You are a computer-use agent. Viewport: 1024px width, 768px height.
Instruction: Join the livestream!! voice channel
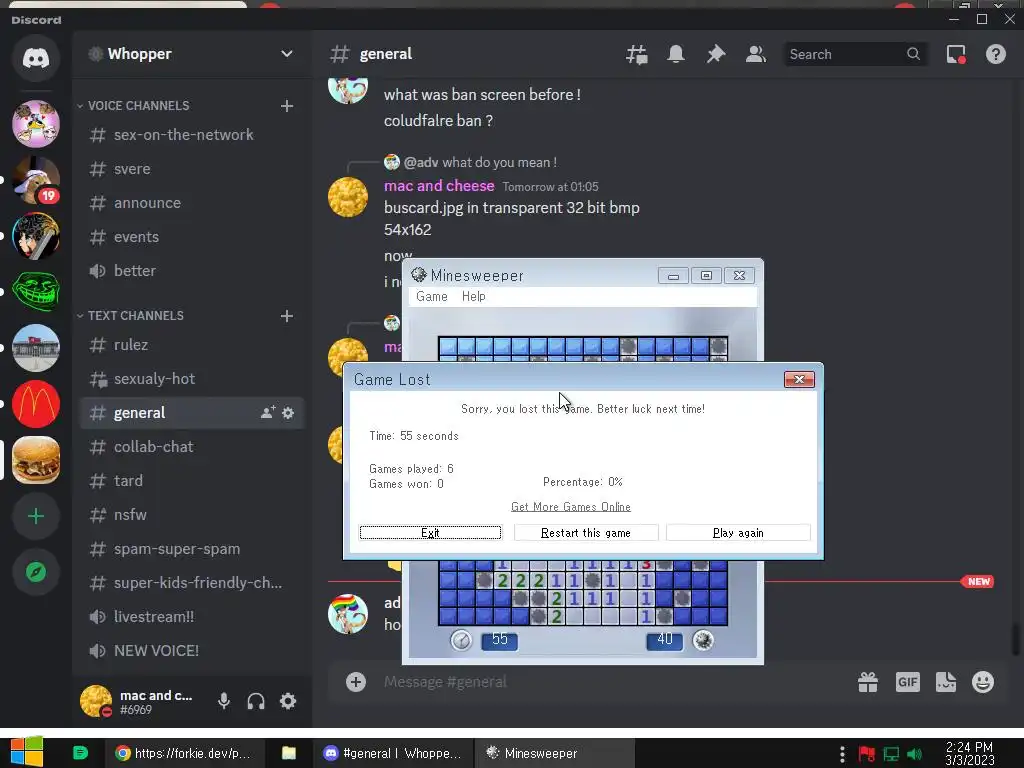tap(191, 616)
